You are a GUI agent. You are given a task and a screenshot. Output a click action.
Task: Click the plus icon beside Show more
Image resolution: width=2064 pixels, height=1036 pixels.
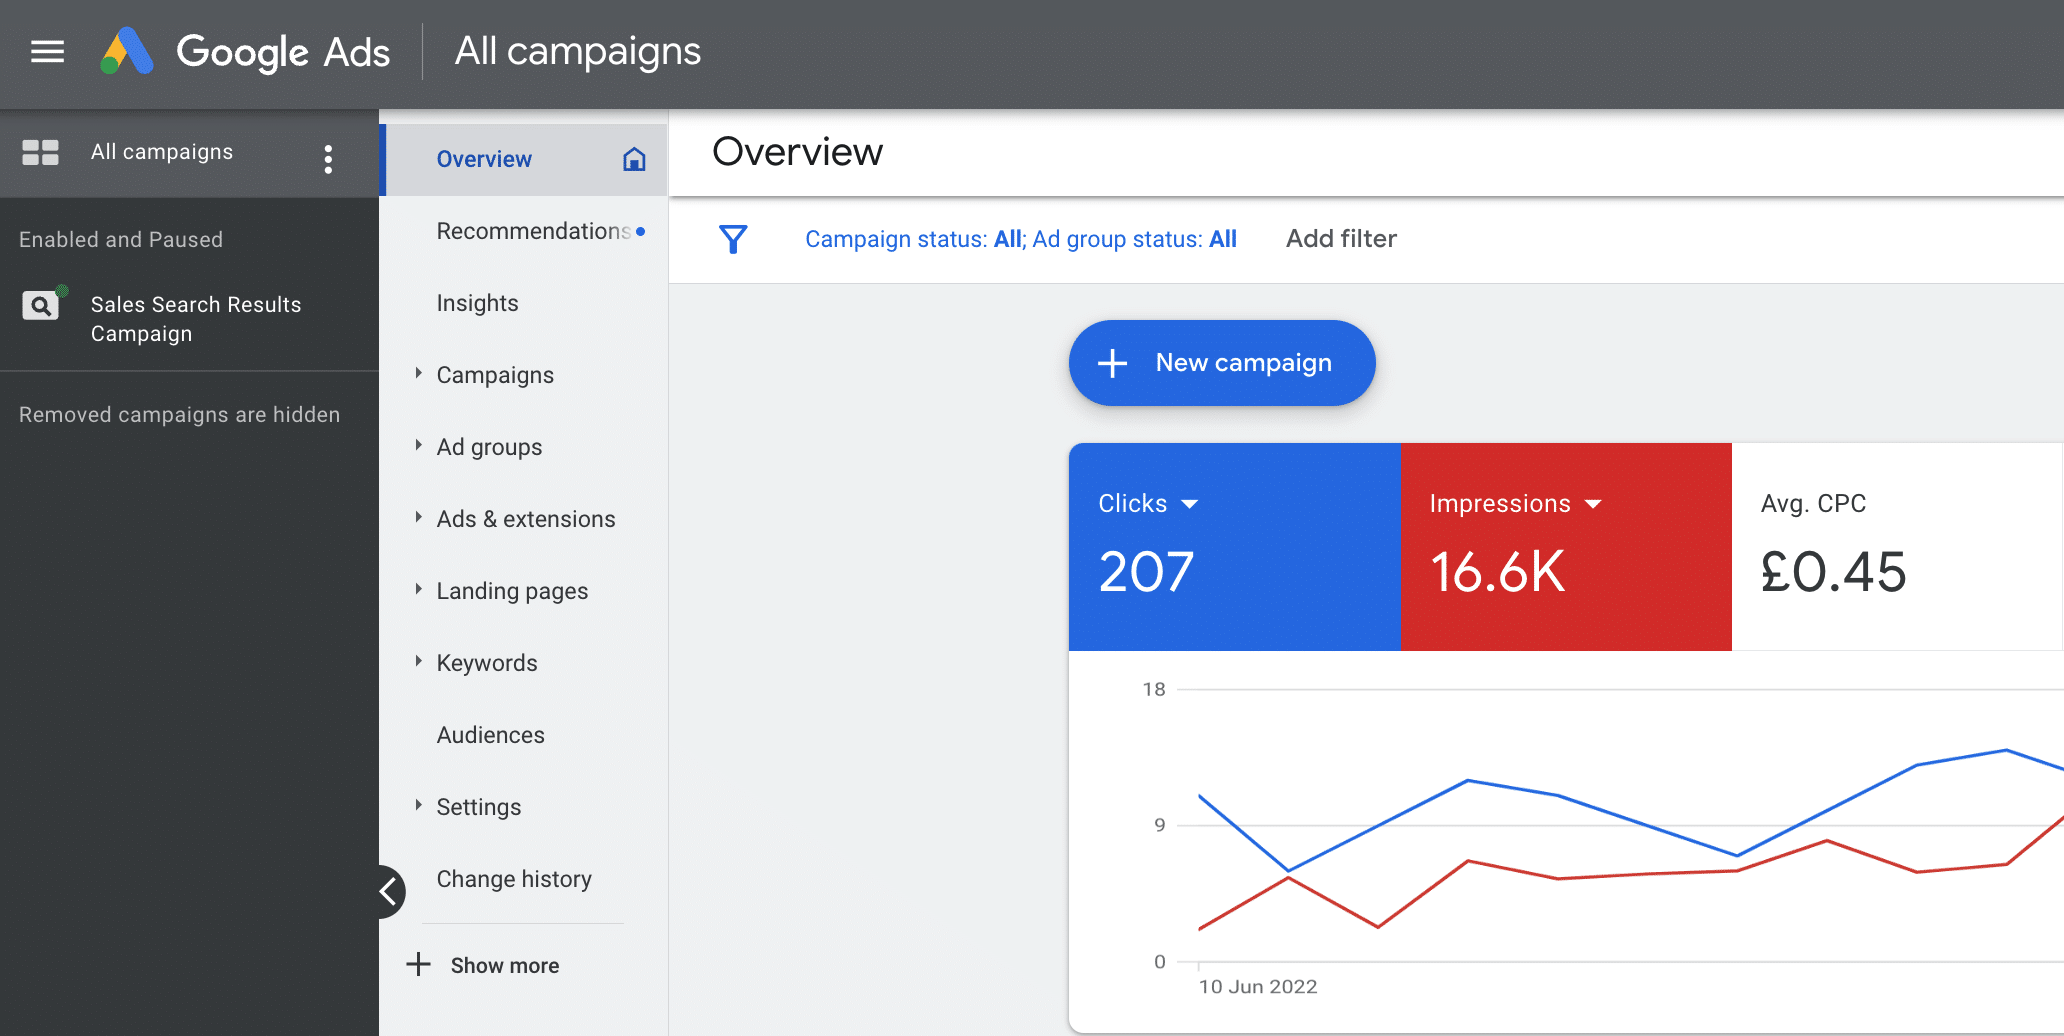418,964
